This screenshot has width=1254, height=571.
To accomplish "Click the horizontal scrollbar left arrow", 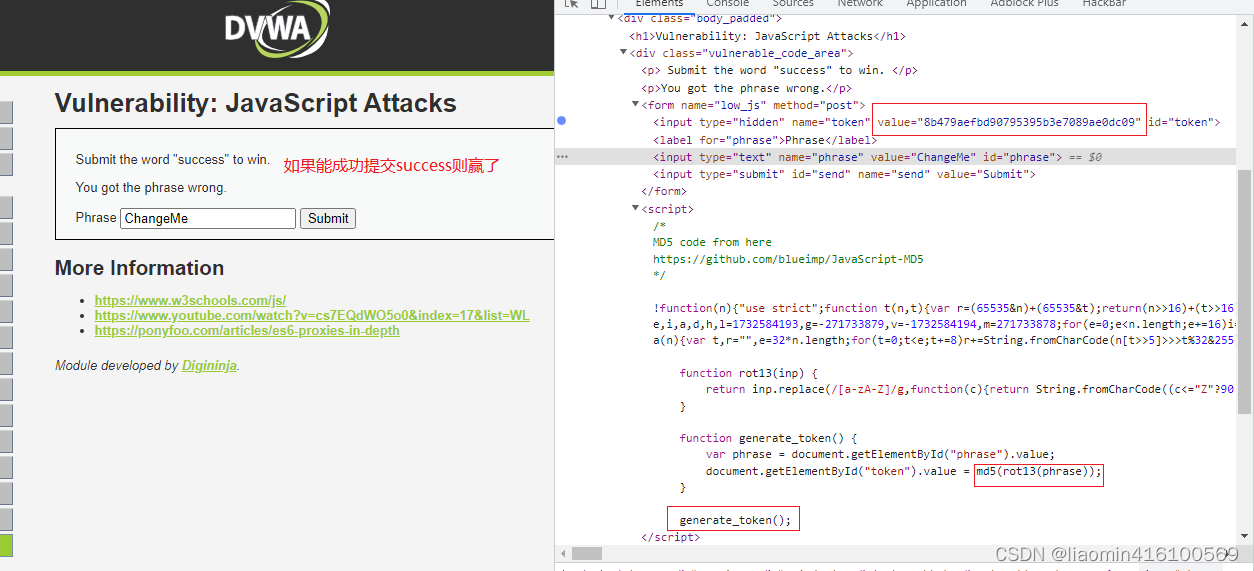I will (563, 553).
